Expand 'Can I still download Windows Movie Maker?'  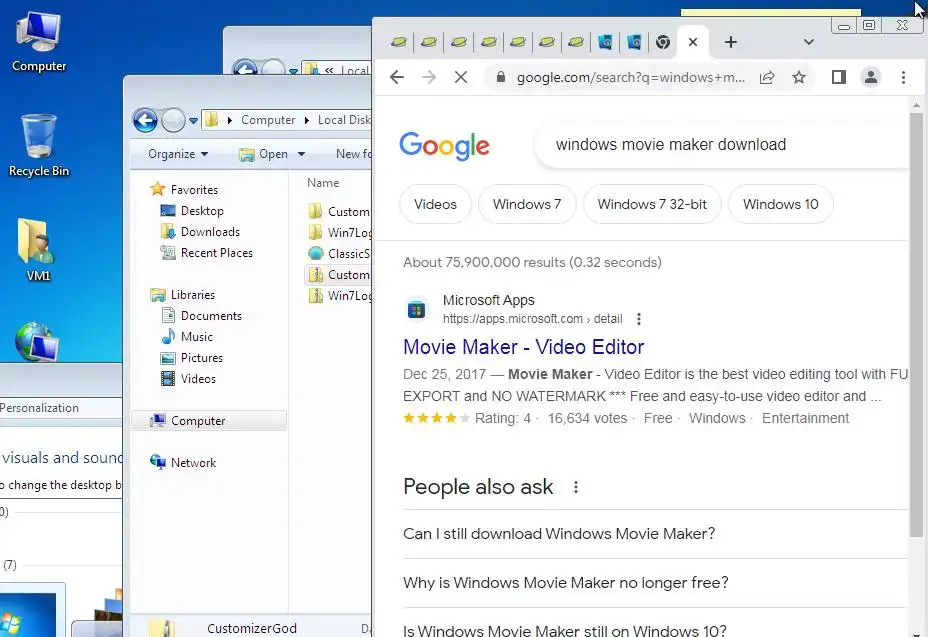[655, 534]
